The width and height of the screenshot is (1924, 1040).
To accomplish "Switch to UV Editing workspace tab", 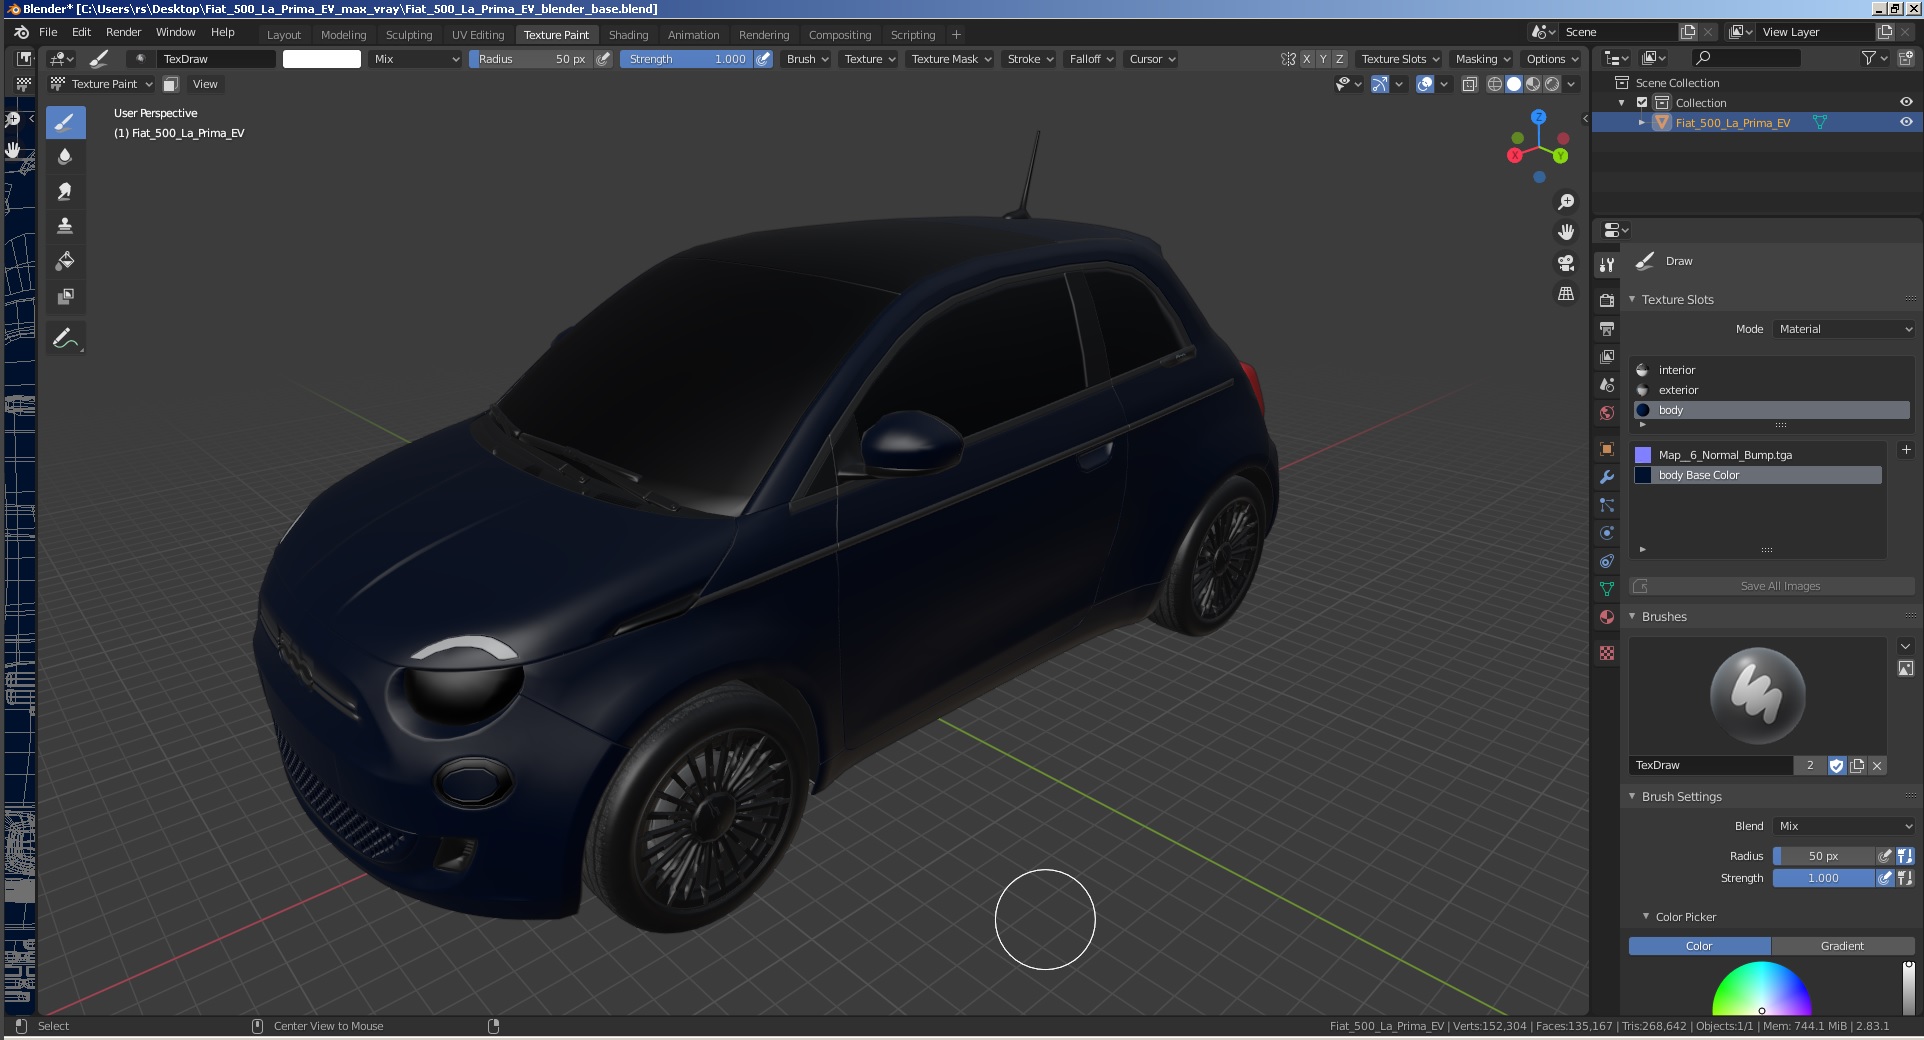I will coord(478,35).
